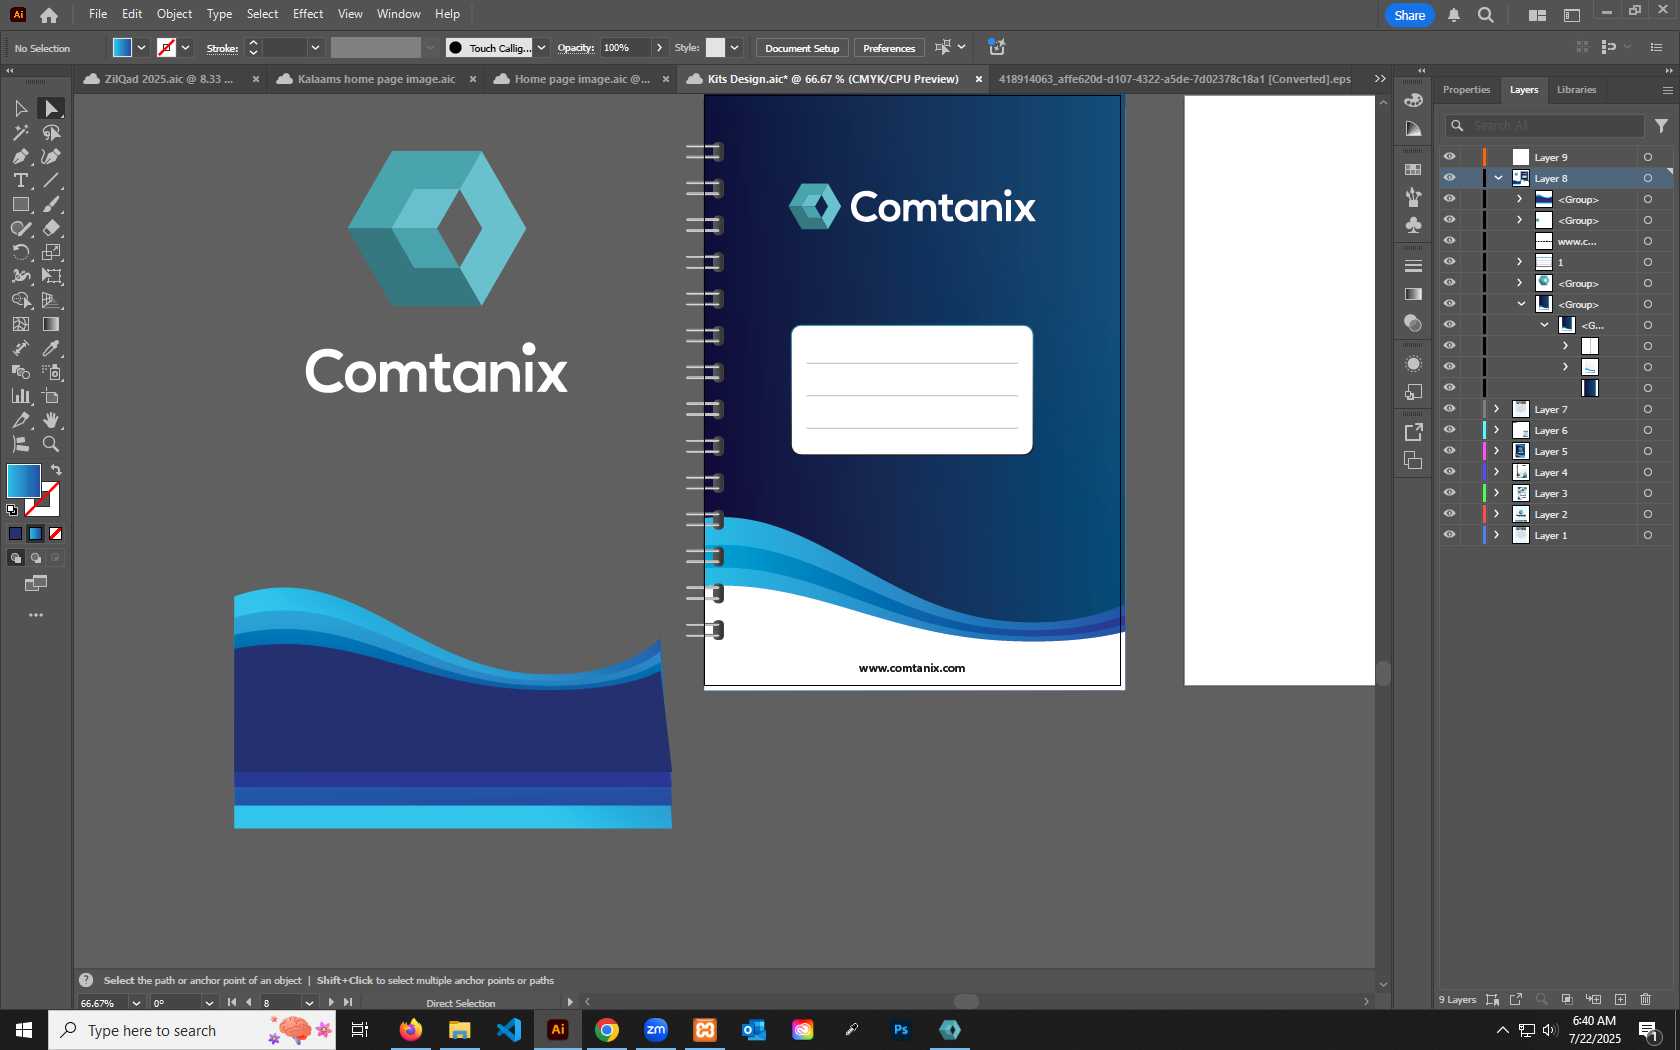Select the Rotate tool
1680x1050 pixels.
[x=20, y=252]
